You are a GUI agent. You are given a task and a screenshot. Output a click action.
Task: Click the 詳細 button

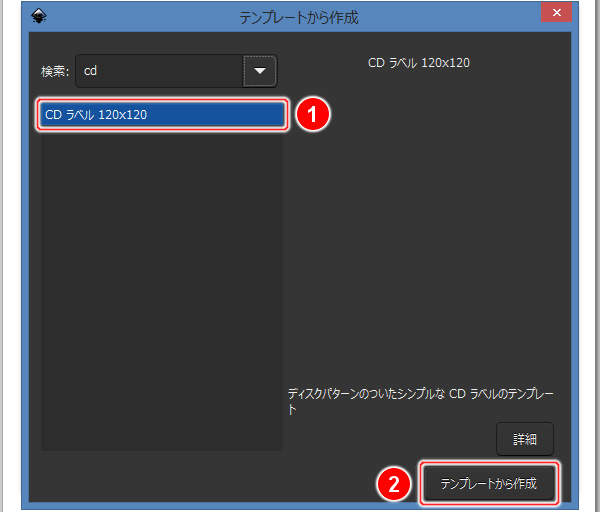(525, 439)
